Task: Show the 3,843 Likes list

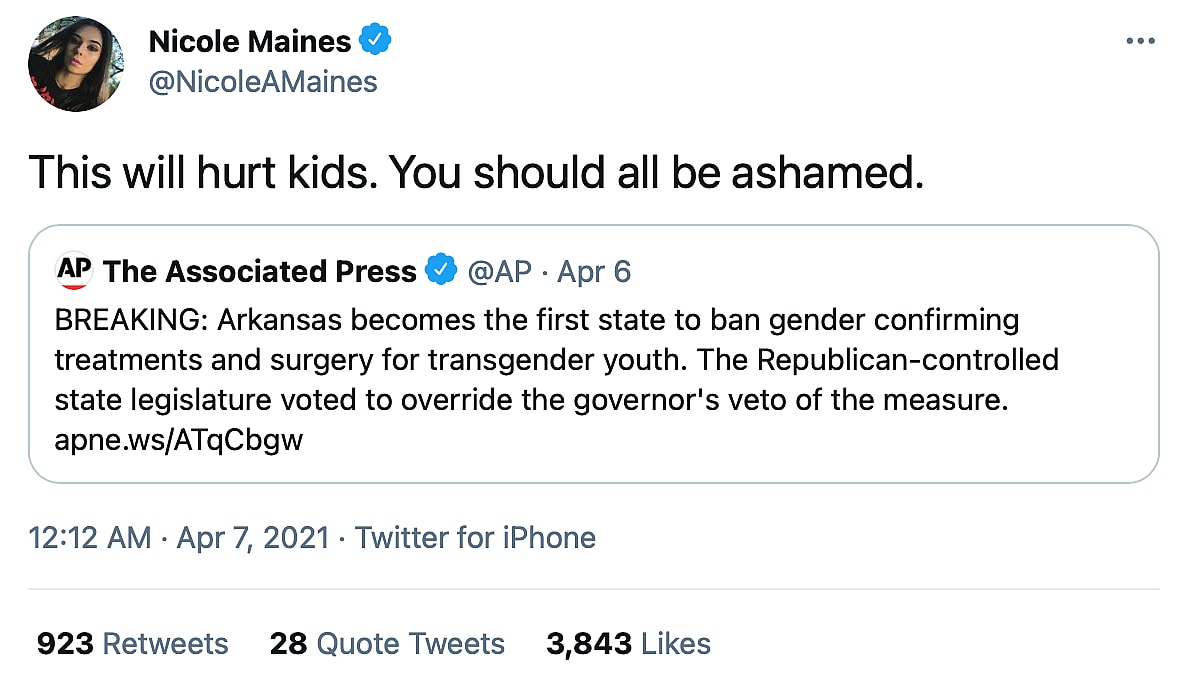Action: 628,643
